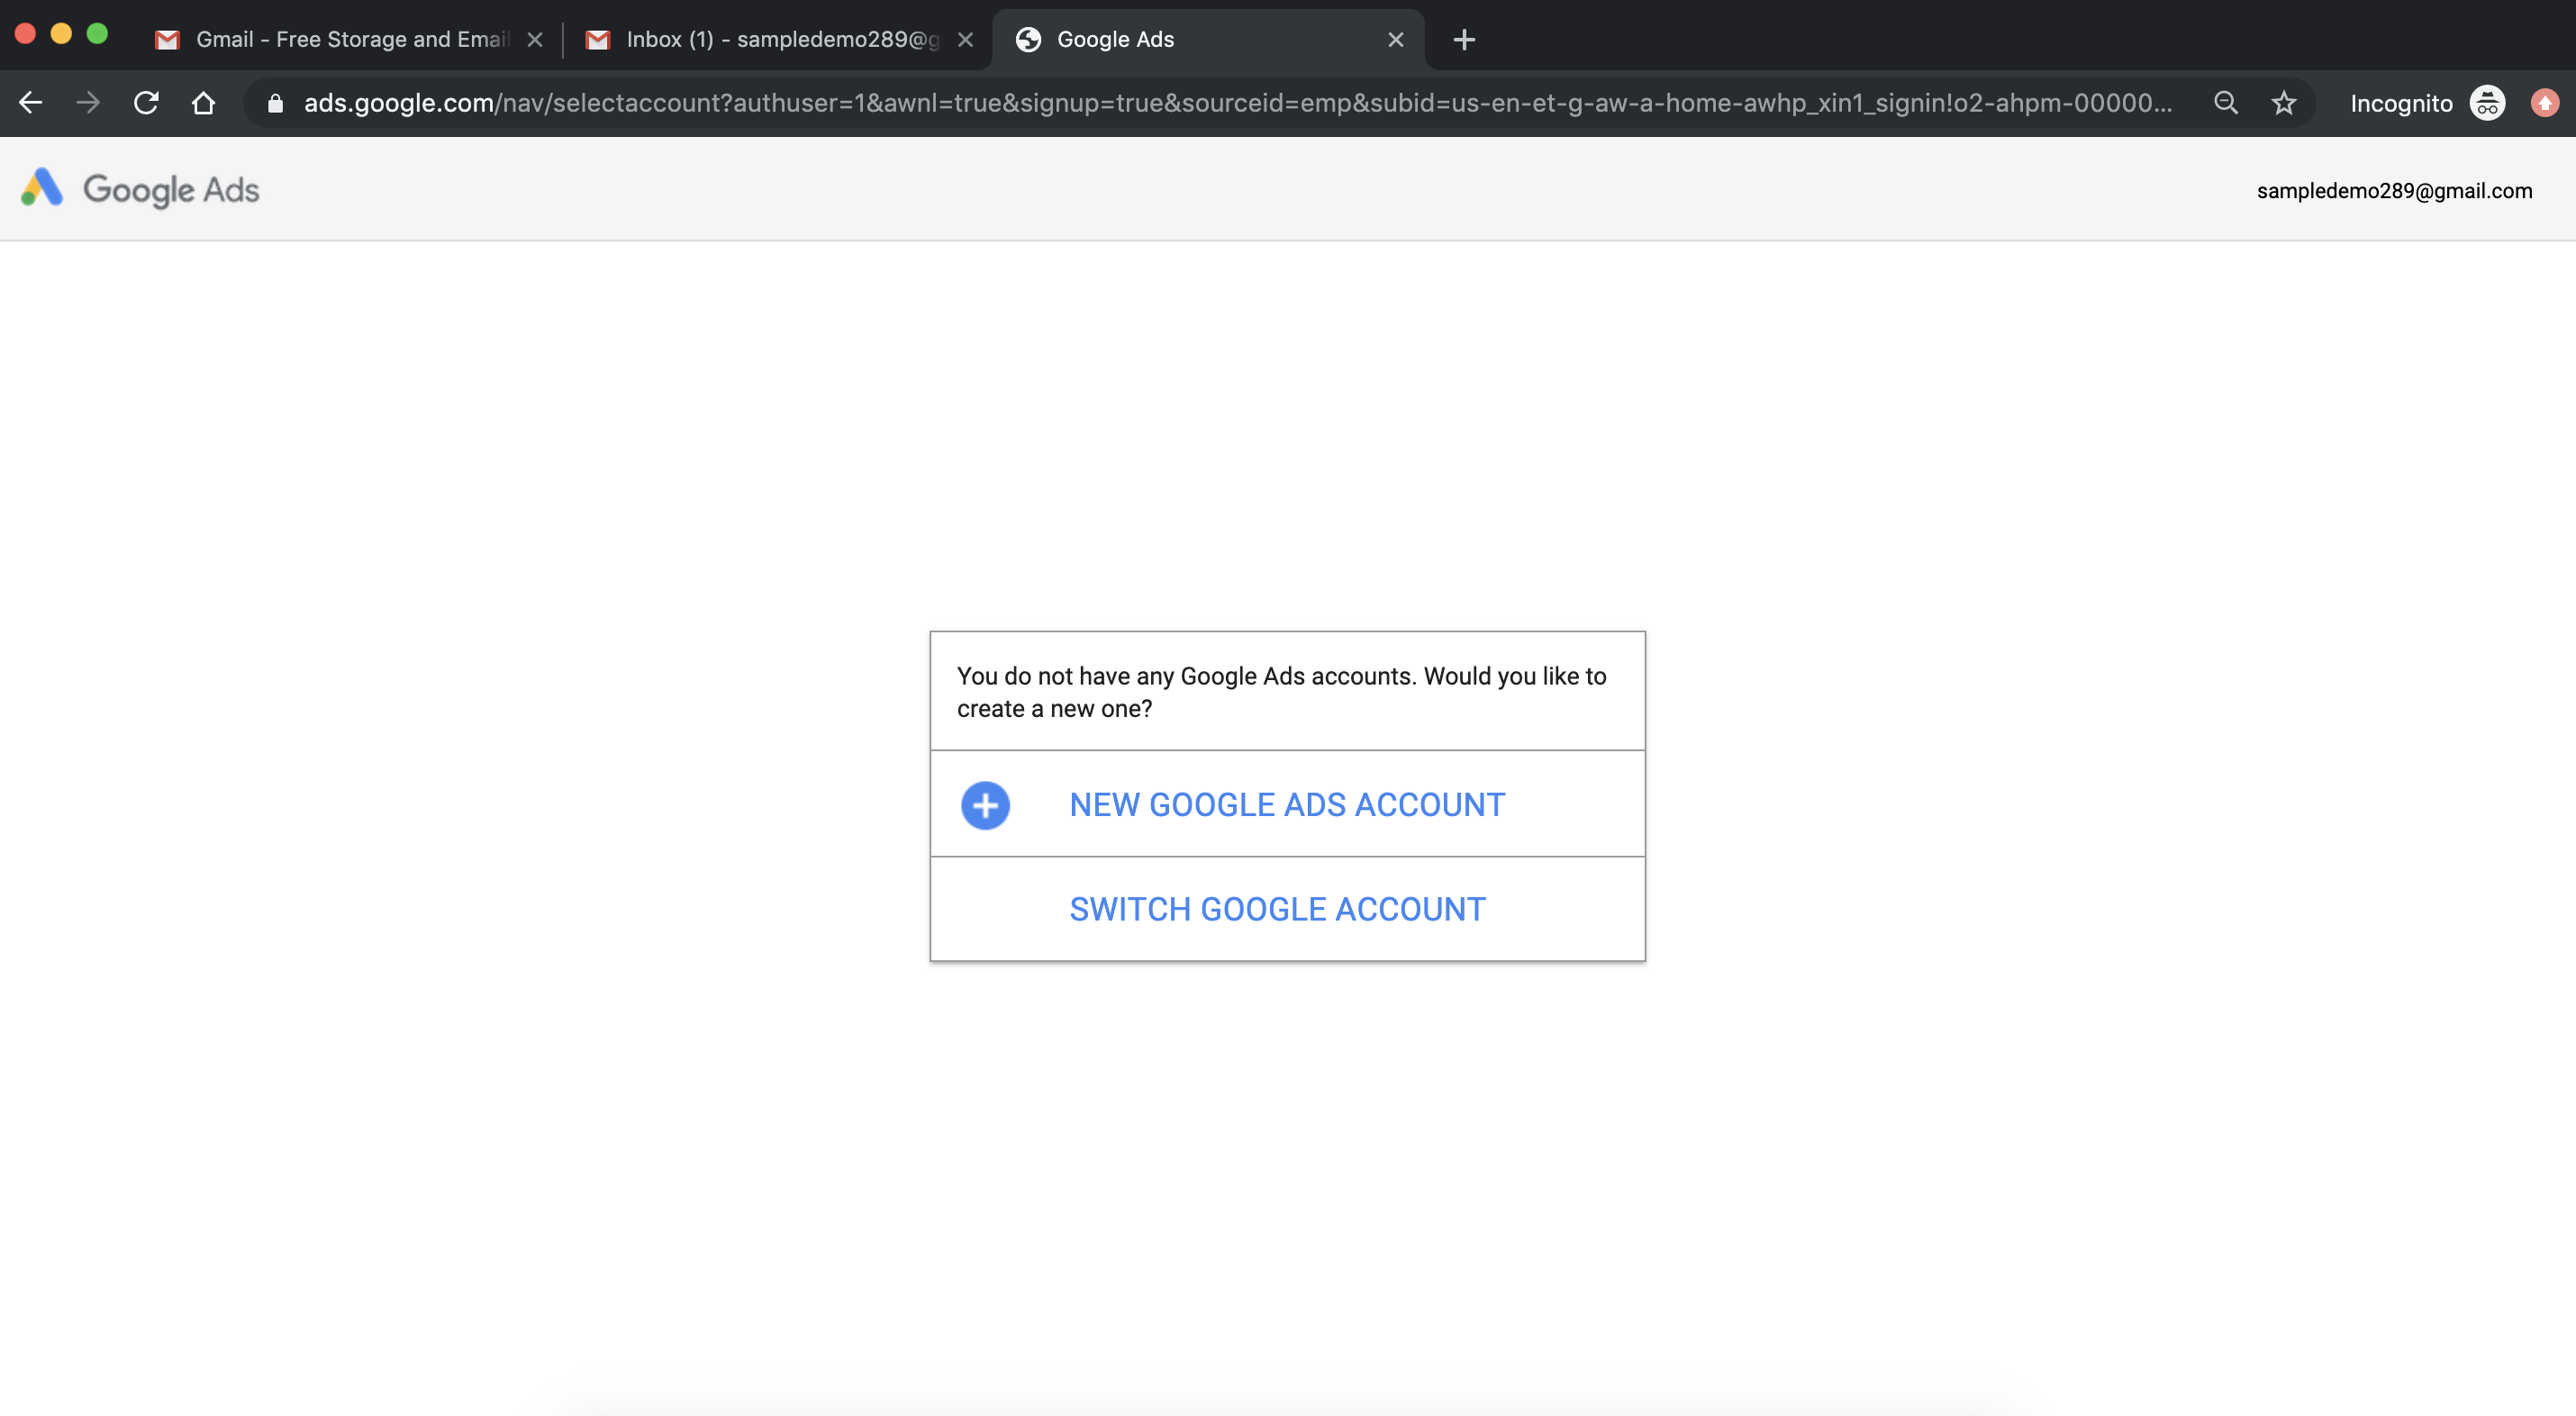Image resolution: width=2576 pixels, height=1416 pixels.
Task: Select the Google Ads tab
Action: [x=1208, y=39]
